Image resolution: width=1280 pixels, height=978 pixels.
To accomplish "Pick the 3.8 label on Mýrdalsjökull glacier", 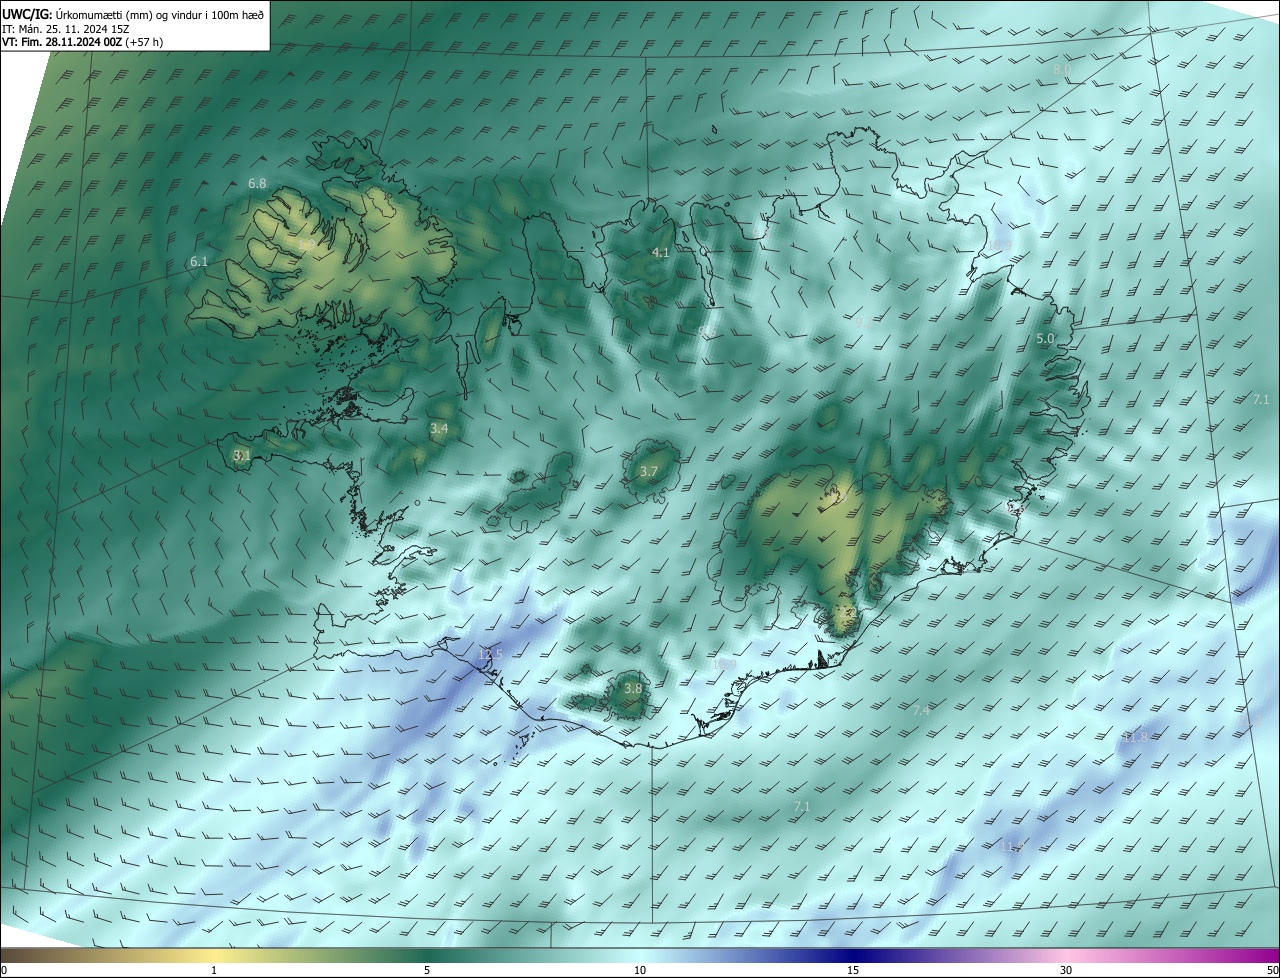I will tap(633, 689).
